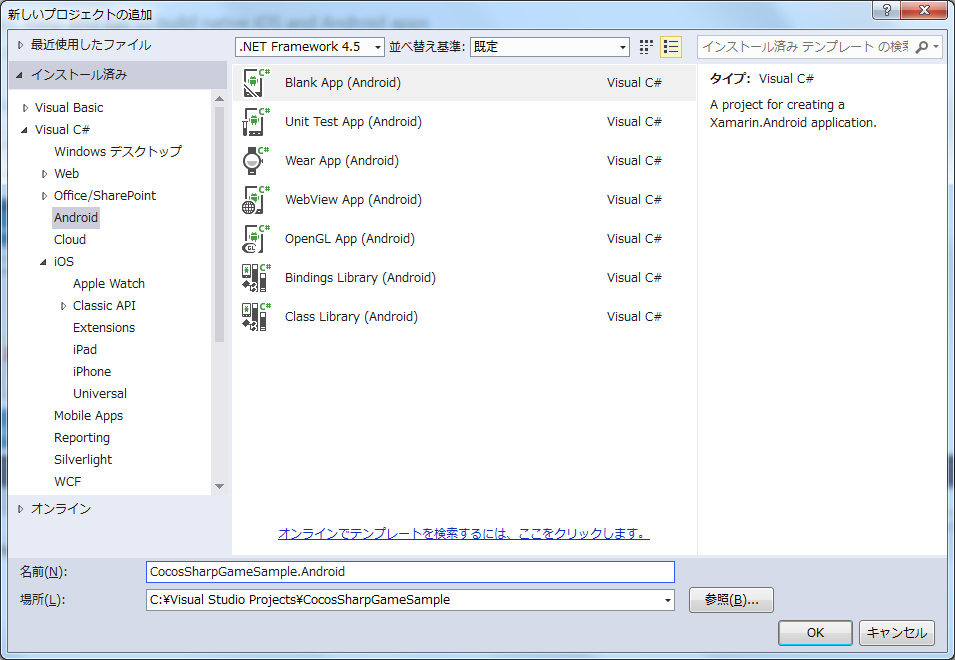Open the sort order 既定 dropdown
This screenshot has height=660, width=955.
coord(549,47)
